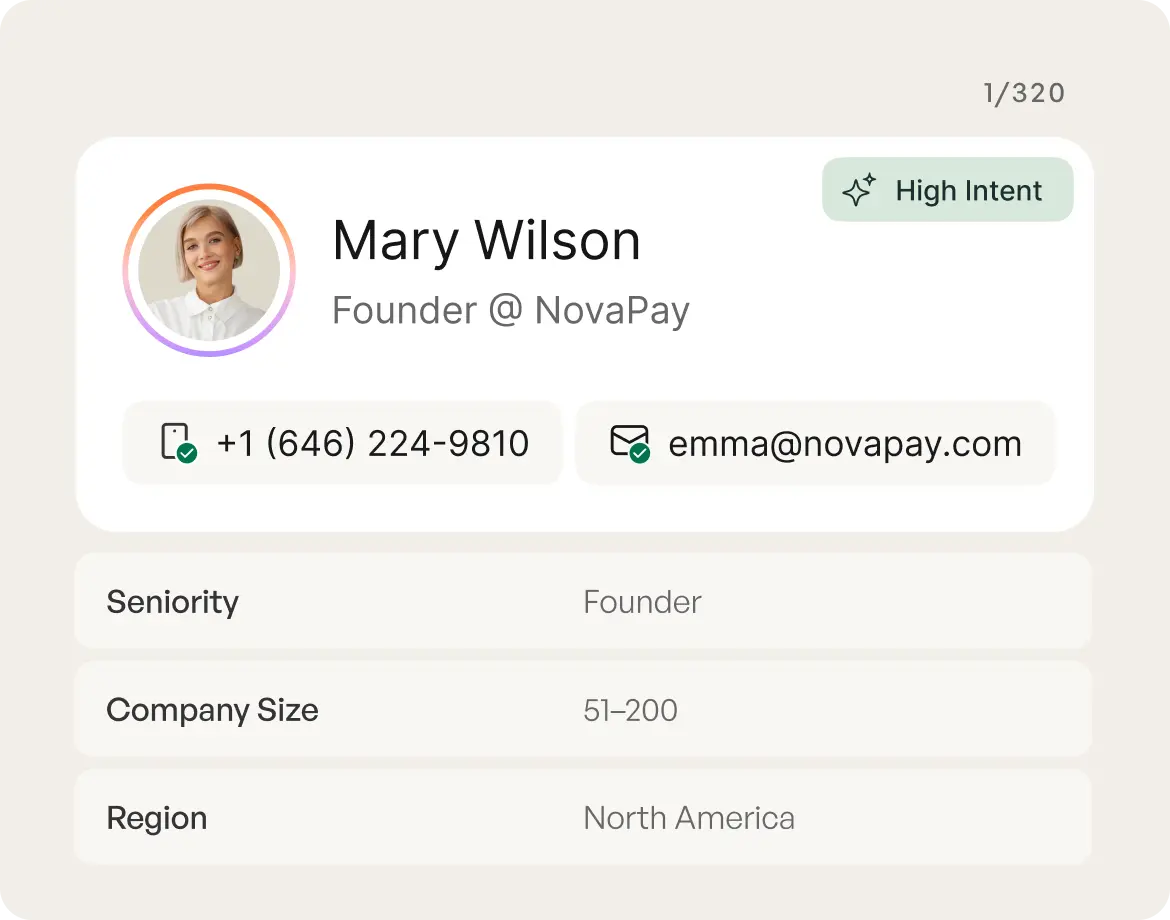Viewport: 1170px width, 920px height.
Task: Click NovaPay company name under the heading
Action: coord(612,311)
